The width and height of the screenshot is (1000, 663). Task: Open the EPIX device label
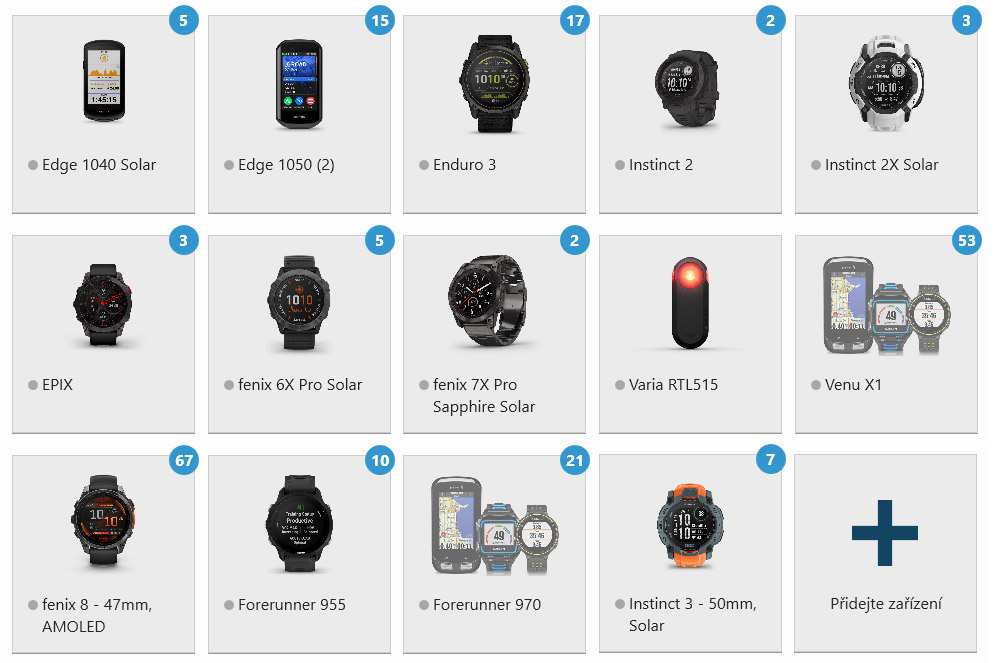57,384
